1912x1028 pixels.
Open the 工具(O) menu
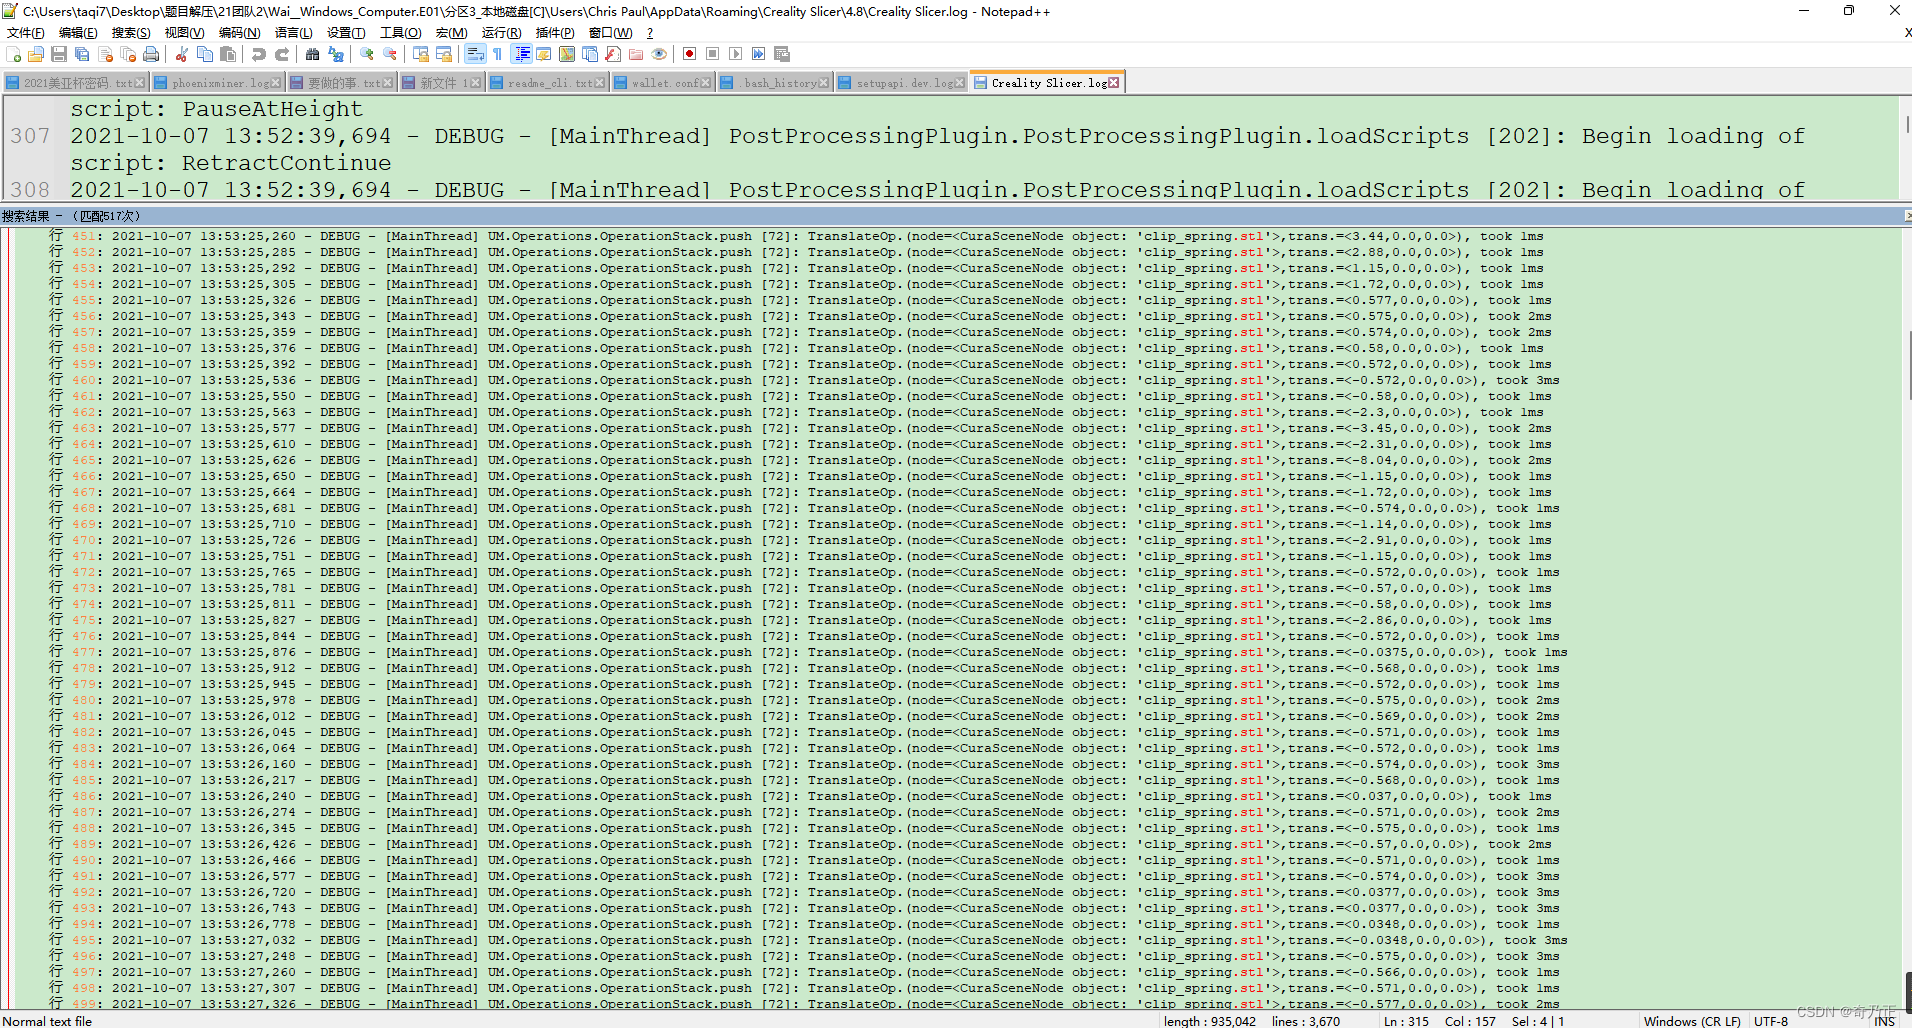[400, 33]
